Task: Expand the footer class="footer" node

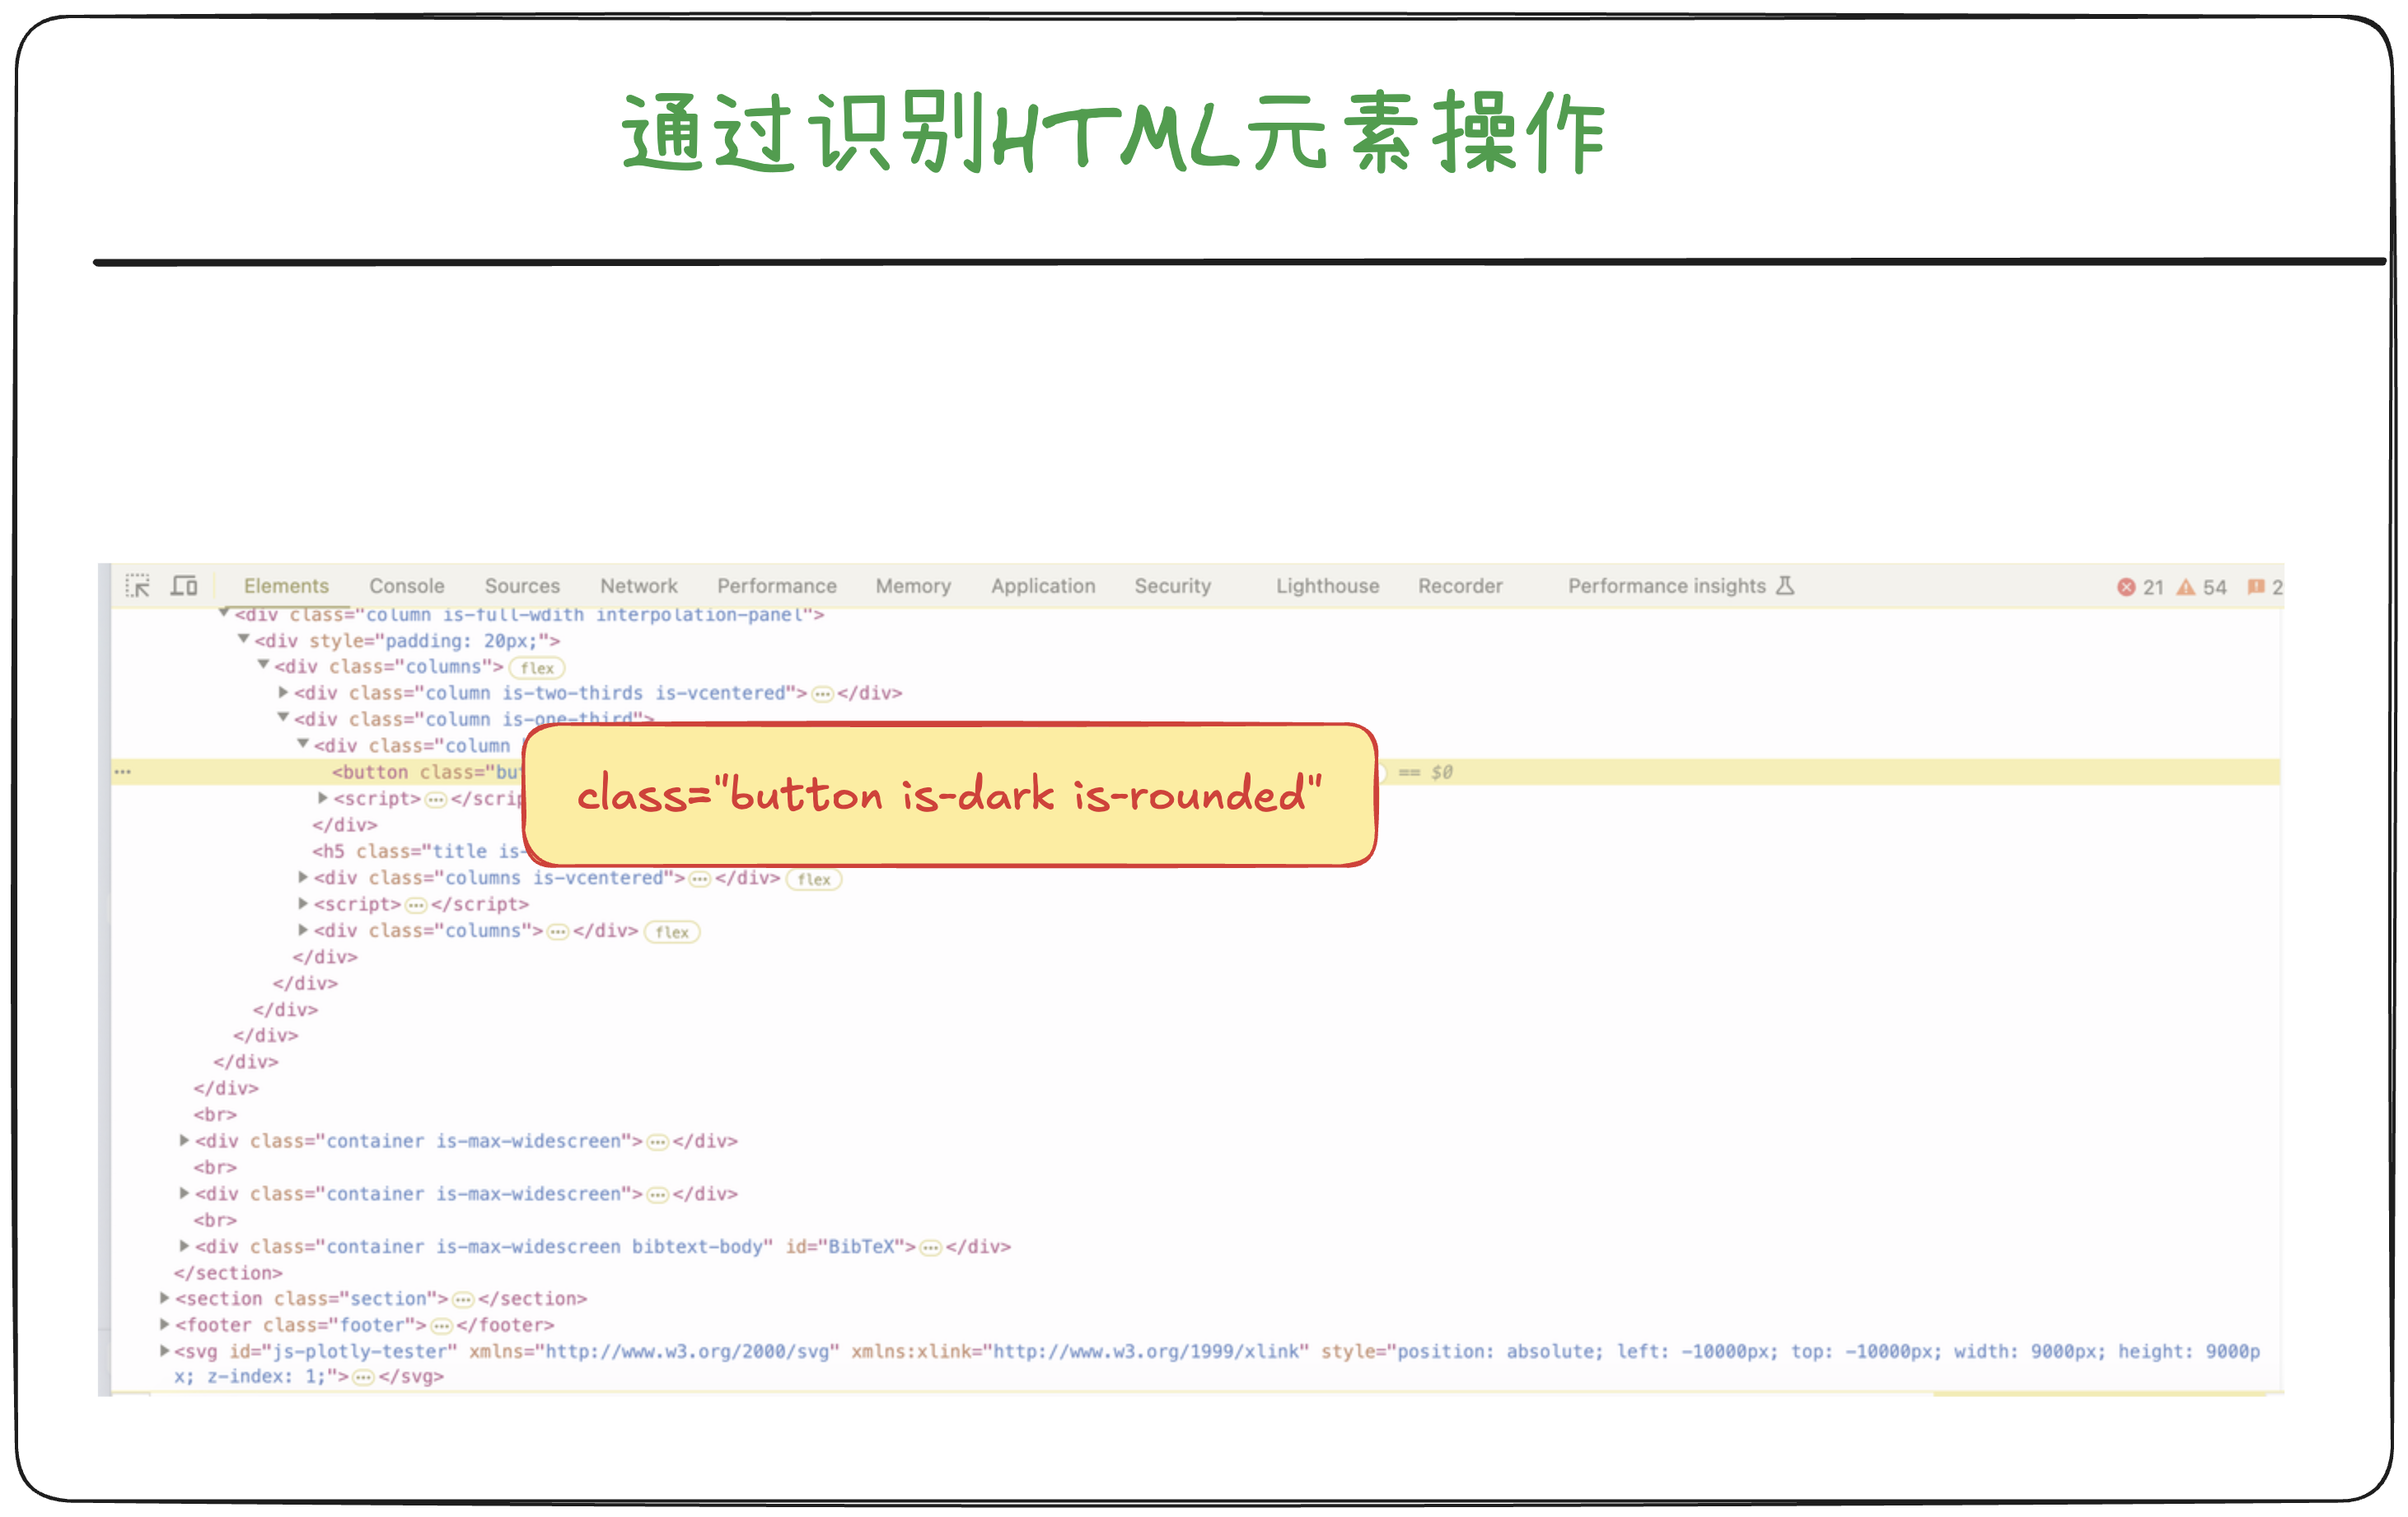Action: [165, 1324]
